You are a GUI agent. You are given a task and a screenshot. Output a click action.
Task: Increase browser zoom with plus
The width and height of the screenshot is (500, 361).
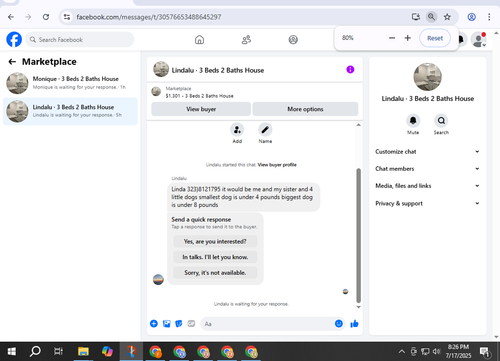[x=407, y=38]
